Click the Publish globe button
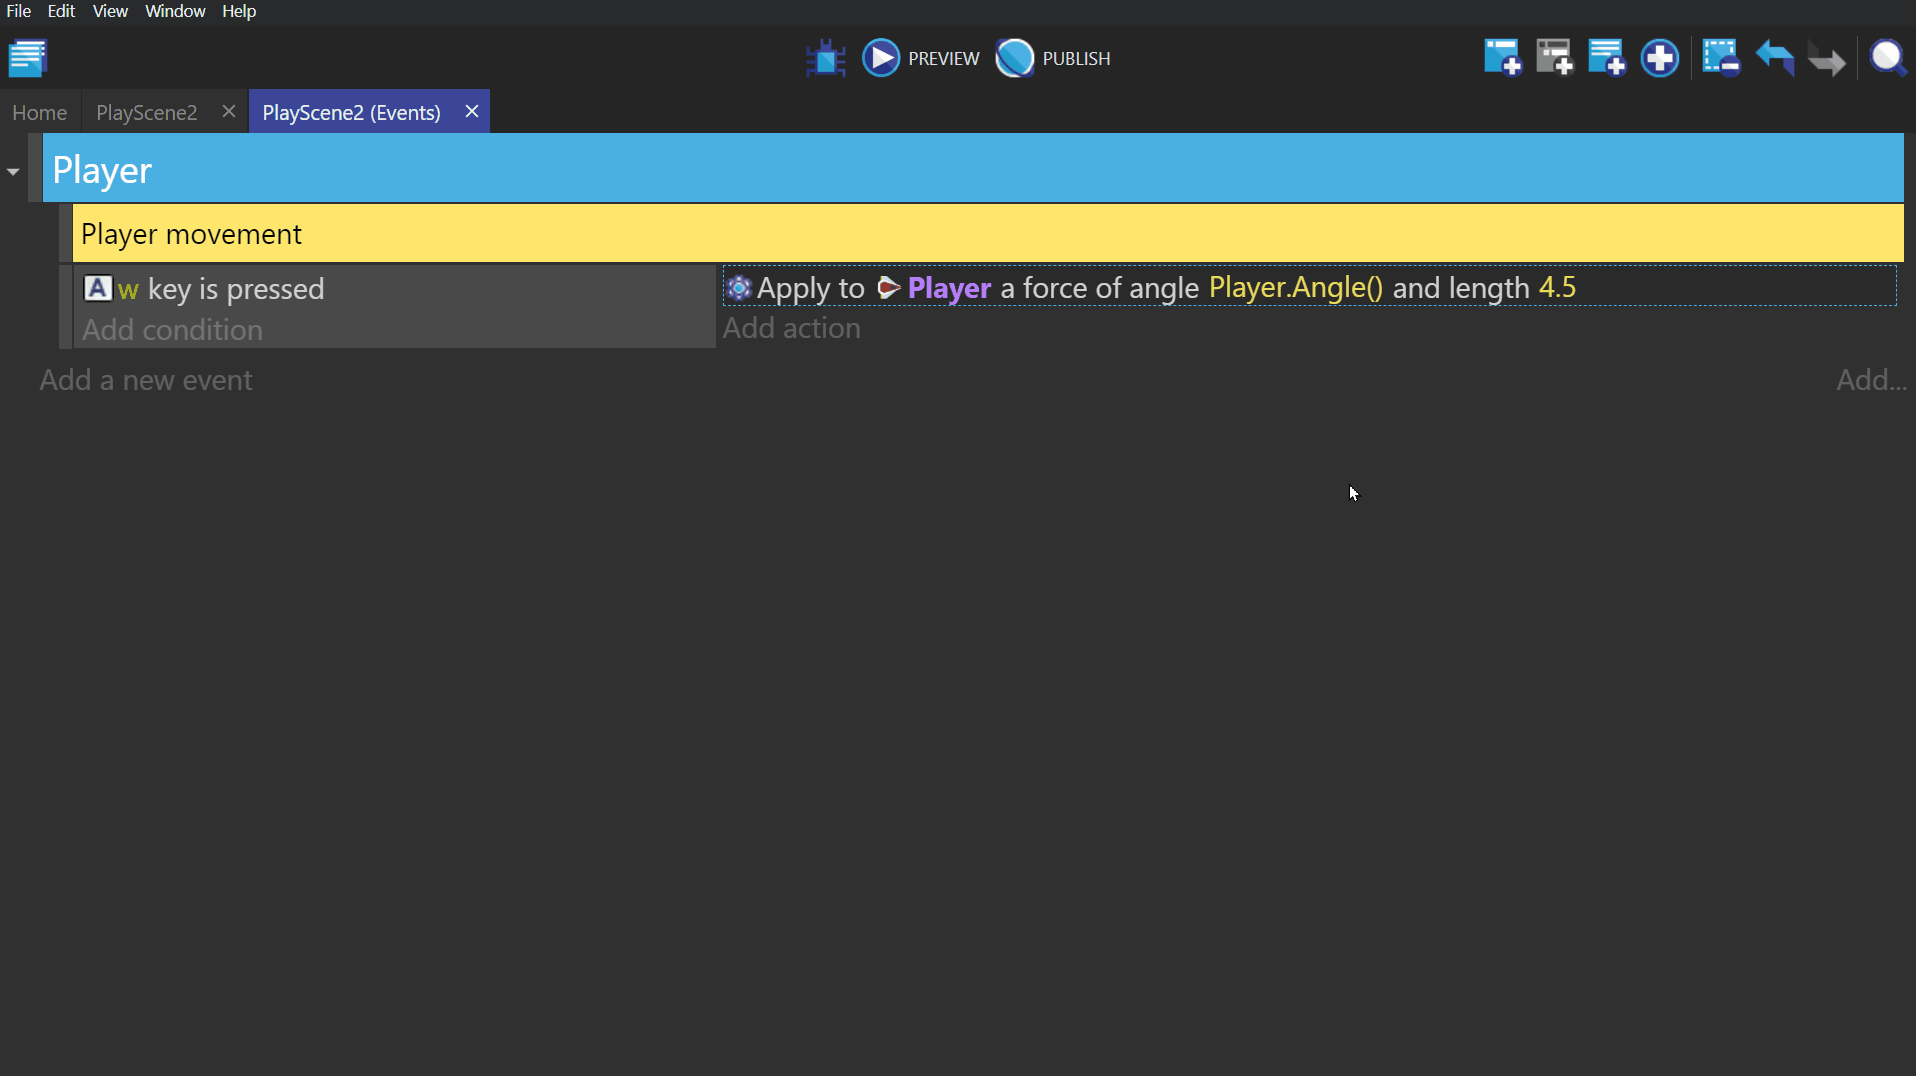Screen dimensions: 1916x1076 click(x=1053, y=58)
